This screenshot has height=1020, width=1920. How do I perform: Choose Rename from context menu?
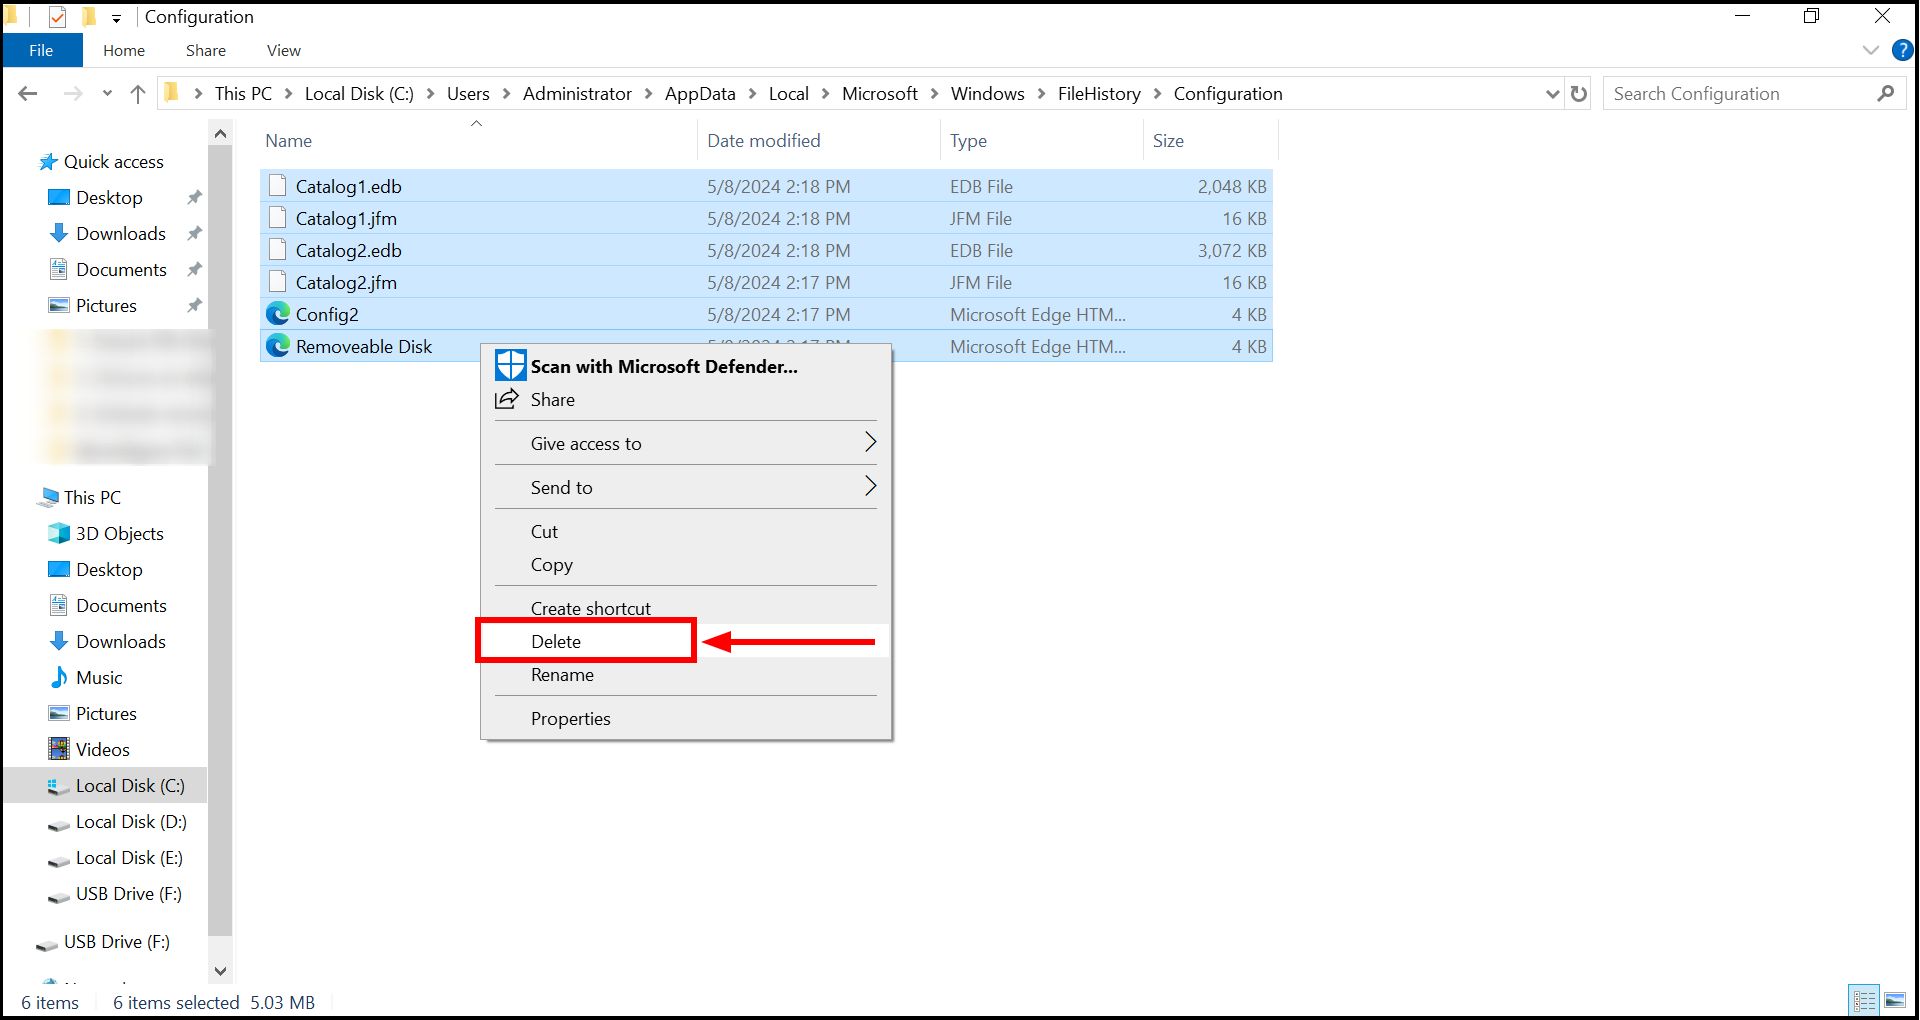click(686, 675)
